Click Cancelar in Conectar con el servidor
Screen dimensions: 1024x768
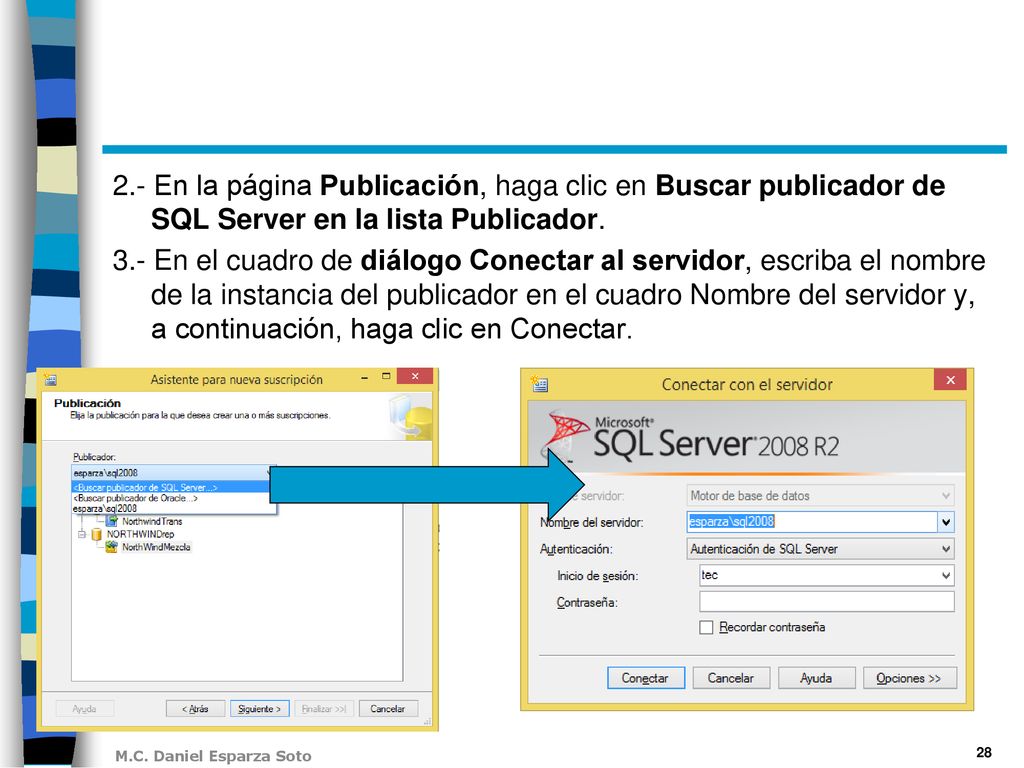tap(731, 678)
